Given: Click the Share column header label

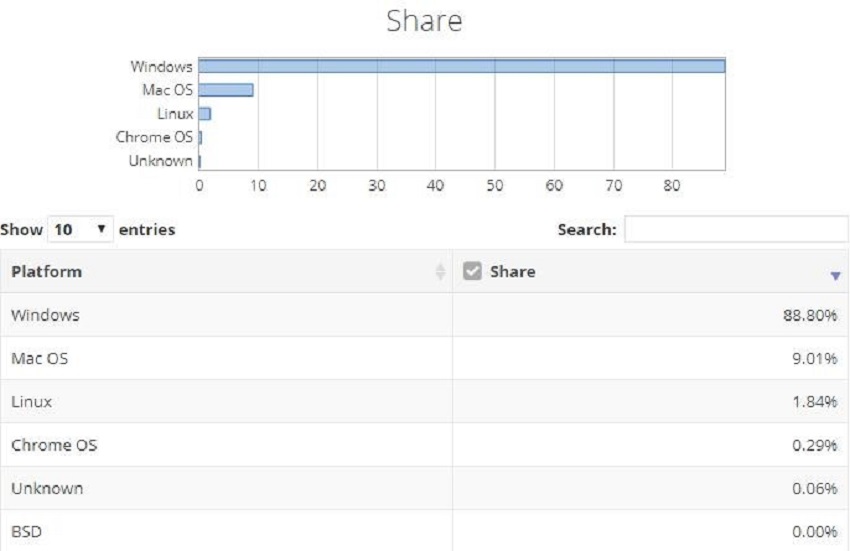Looking at the screenshot, I should [512, 272].
